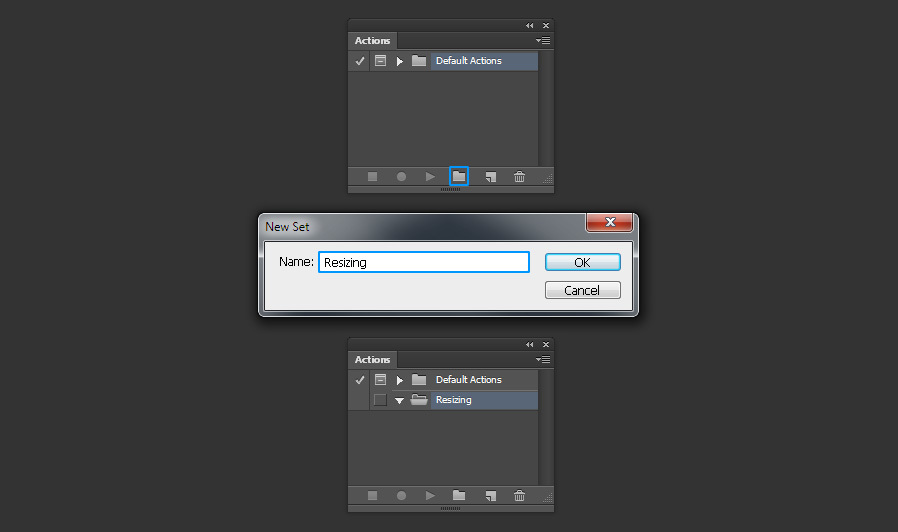The height and width of the screenshot is (532, 898).
Task: Cancel the New Set dialog
Action: click(x=582, y=290)
